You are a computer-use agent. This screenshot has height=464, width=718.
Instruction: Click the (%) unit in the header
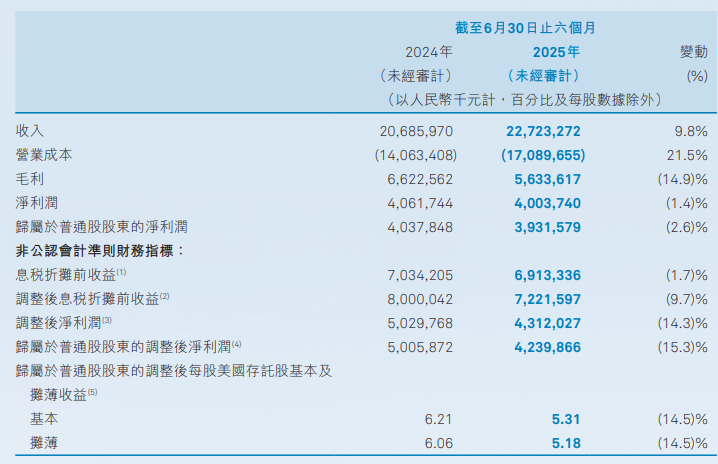pyautogui.click(x=697, y=76)
